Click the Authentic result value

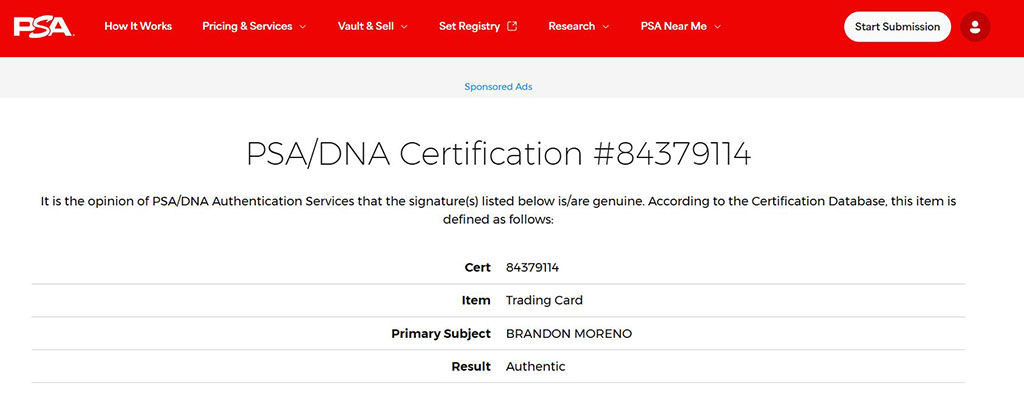tap(535, 367)
